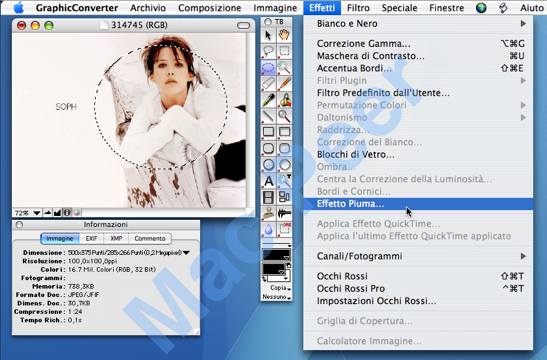Open the script menu icon in menu bar
Viewport: 547px width, 360px height.
click(x=503, y=8)
